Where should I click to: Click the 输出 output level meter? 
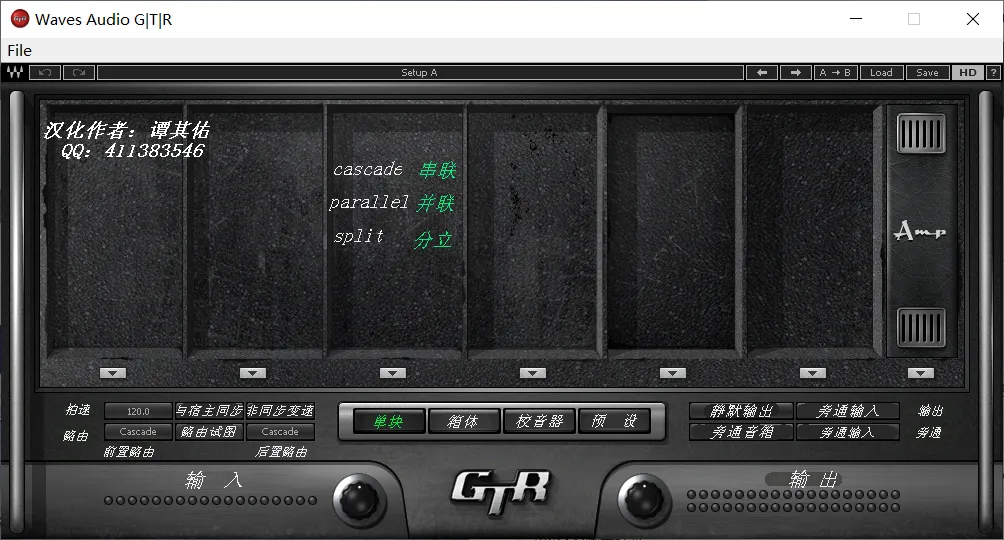tap(793, 501)
